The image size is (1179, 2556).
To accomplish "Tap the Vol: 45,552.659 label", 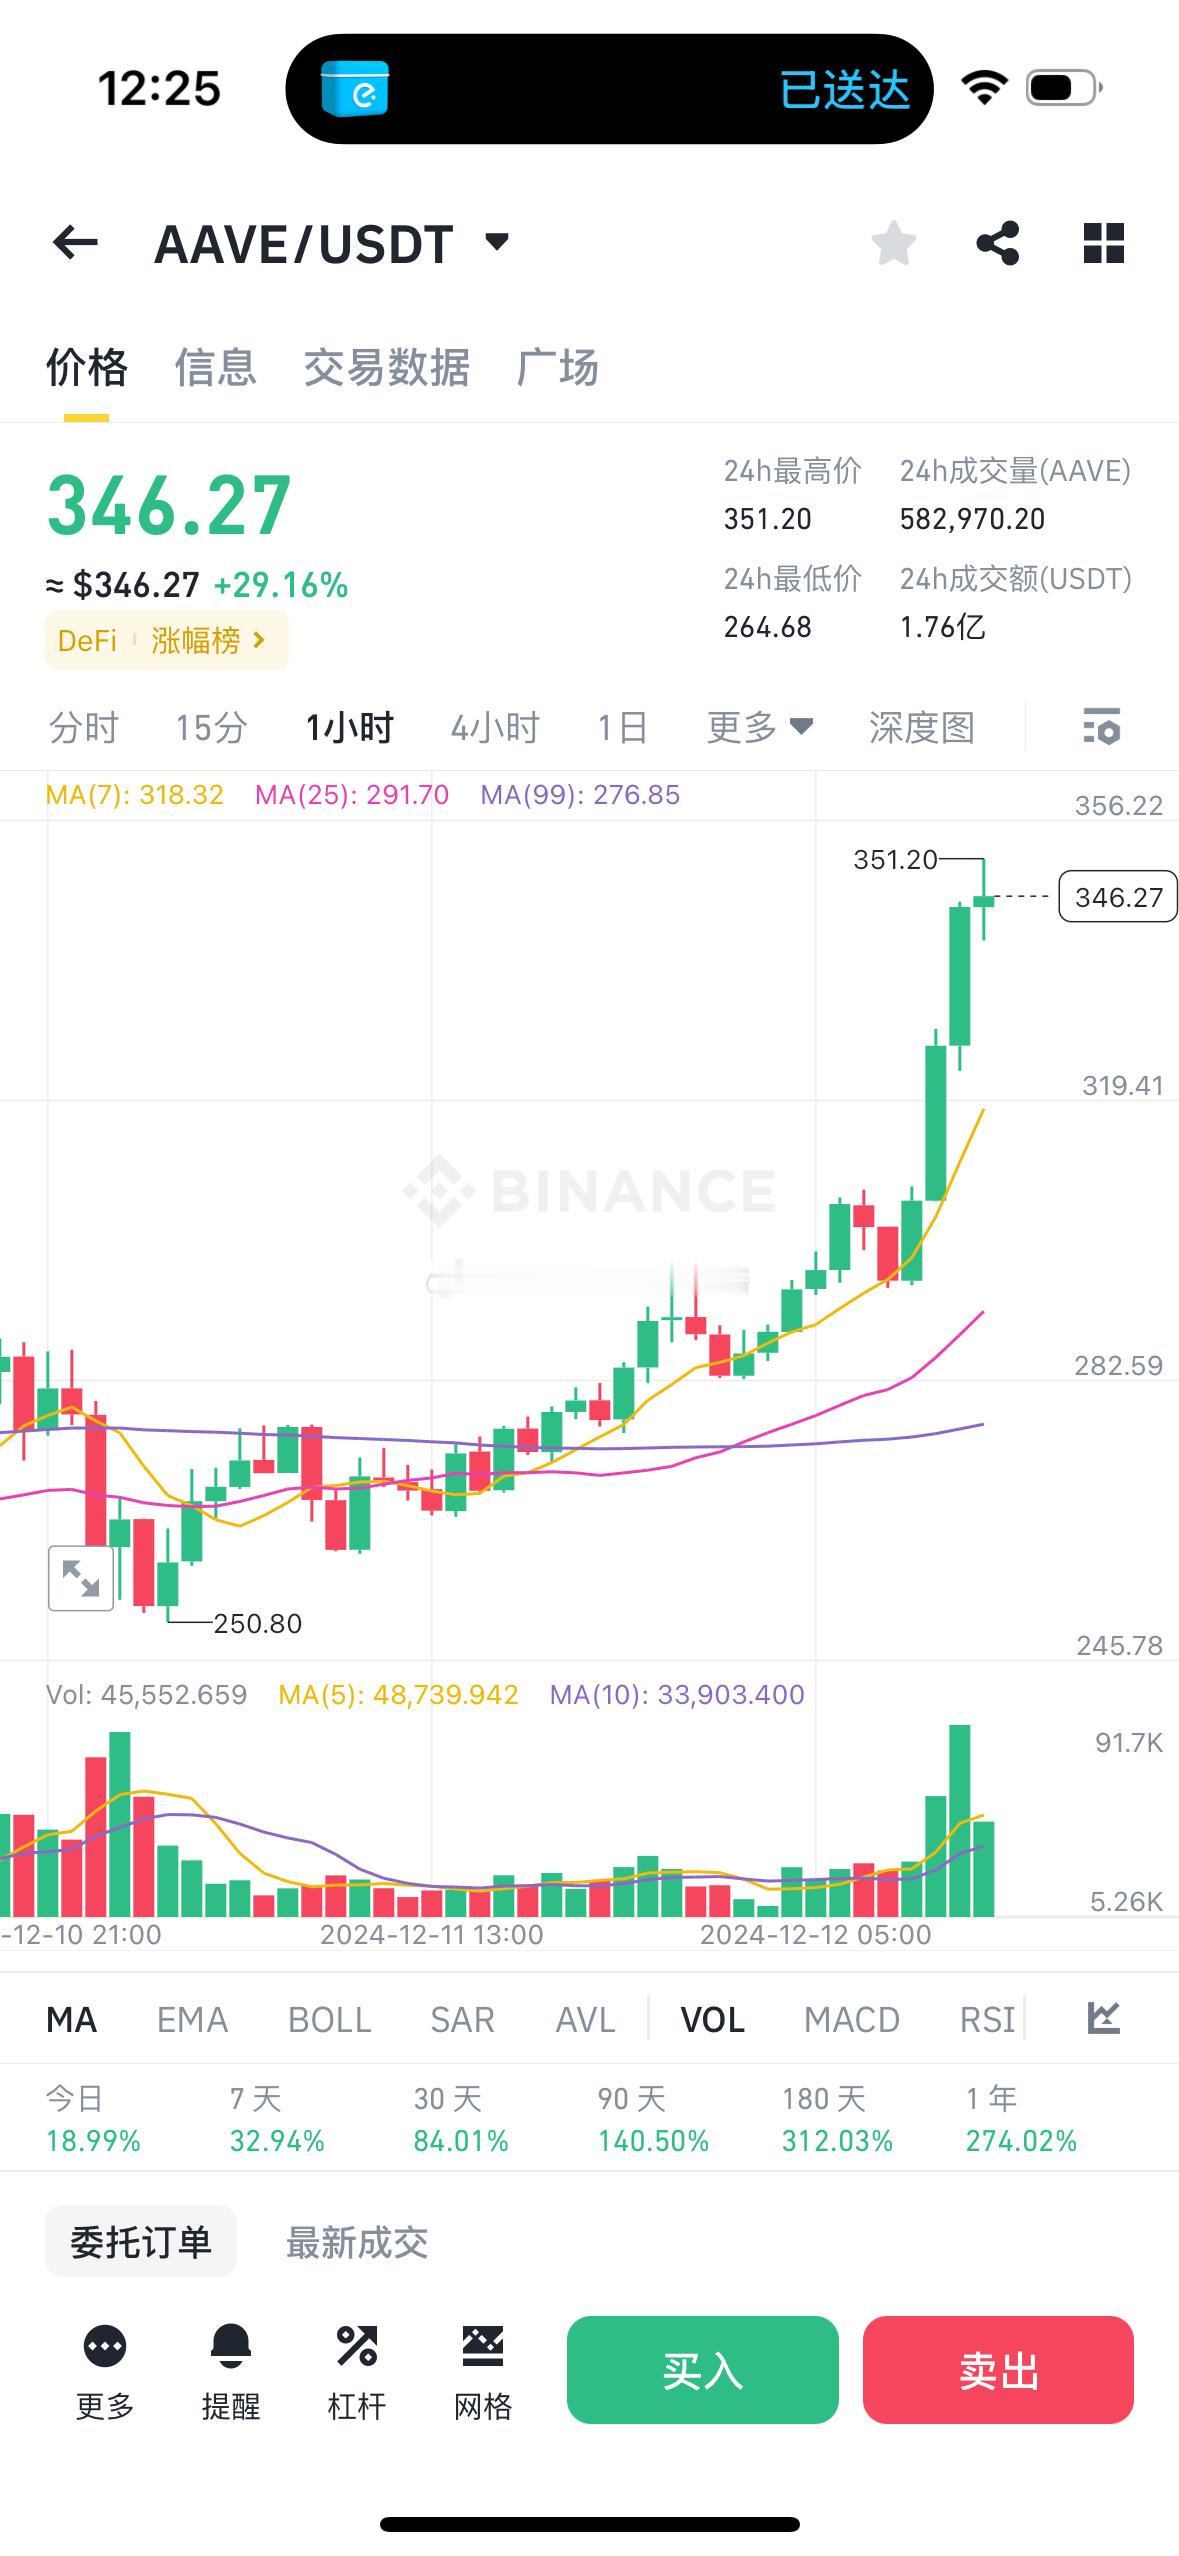I will [x=146, y=1695].
